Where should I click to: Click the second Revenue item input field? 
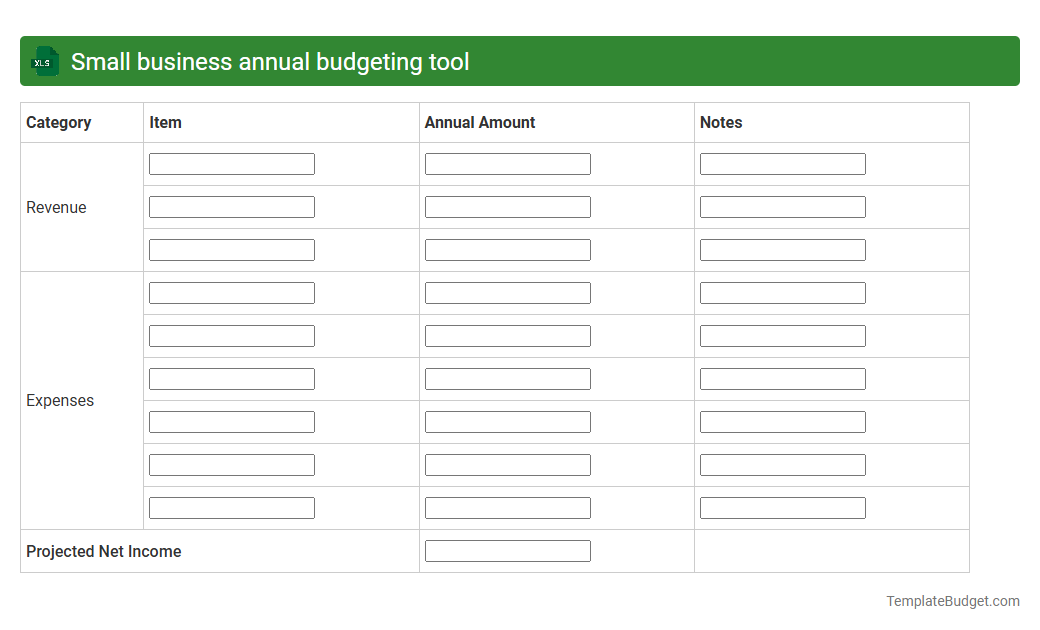[x=231, y=206]
